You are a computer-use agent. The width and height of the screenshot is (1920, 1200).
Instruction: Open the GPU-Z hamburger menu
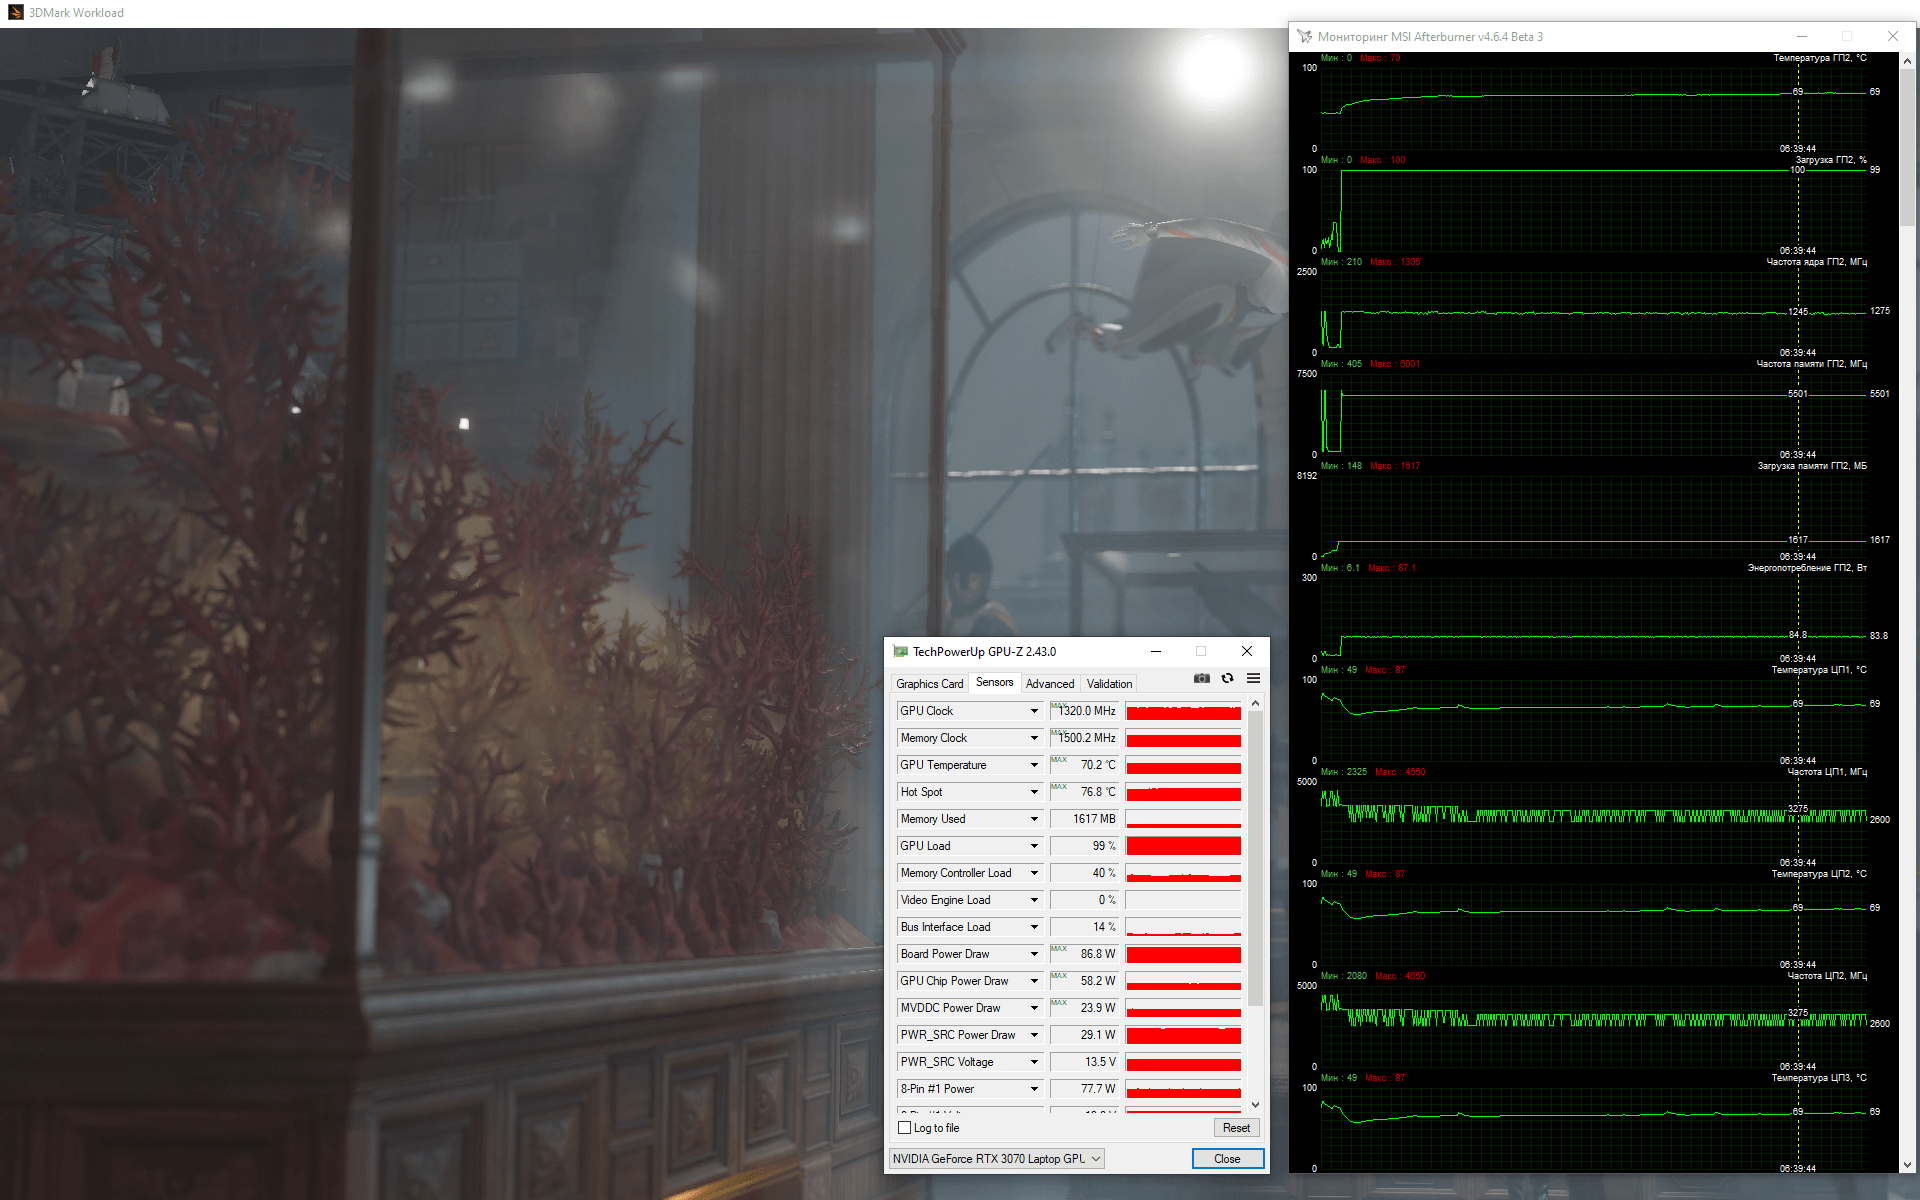click(1253, 678)
